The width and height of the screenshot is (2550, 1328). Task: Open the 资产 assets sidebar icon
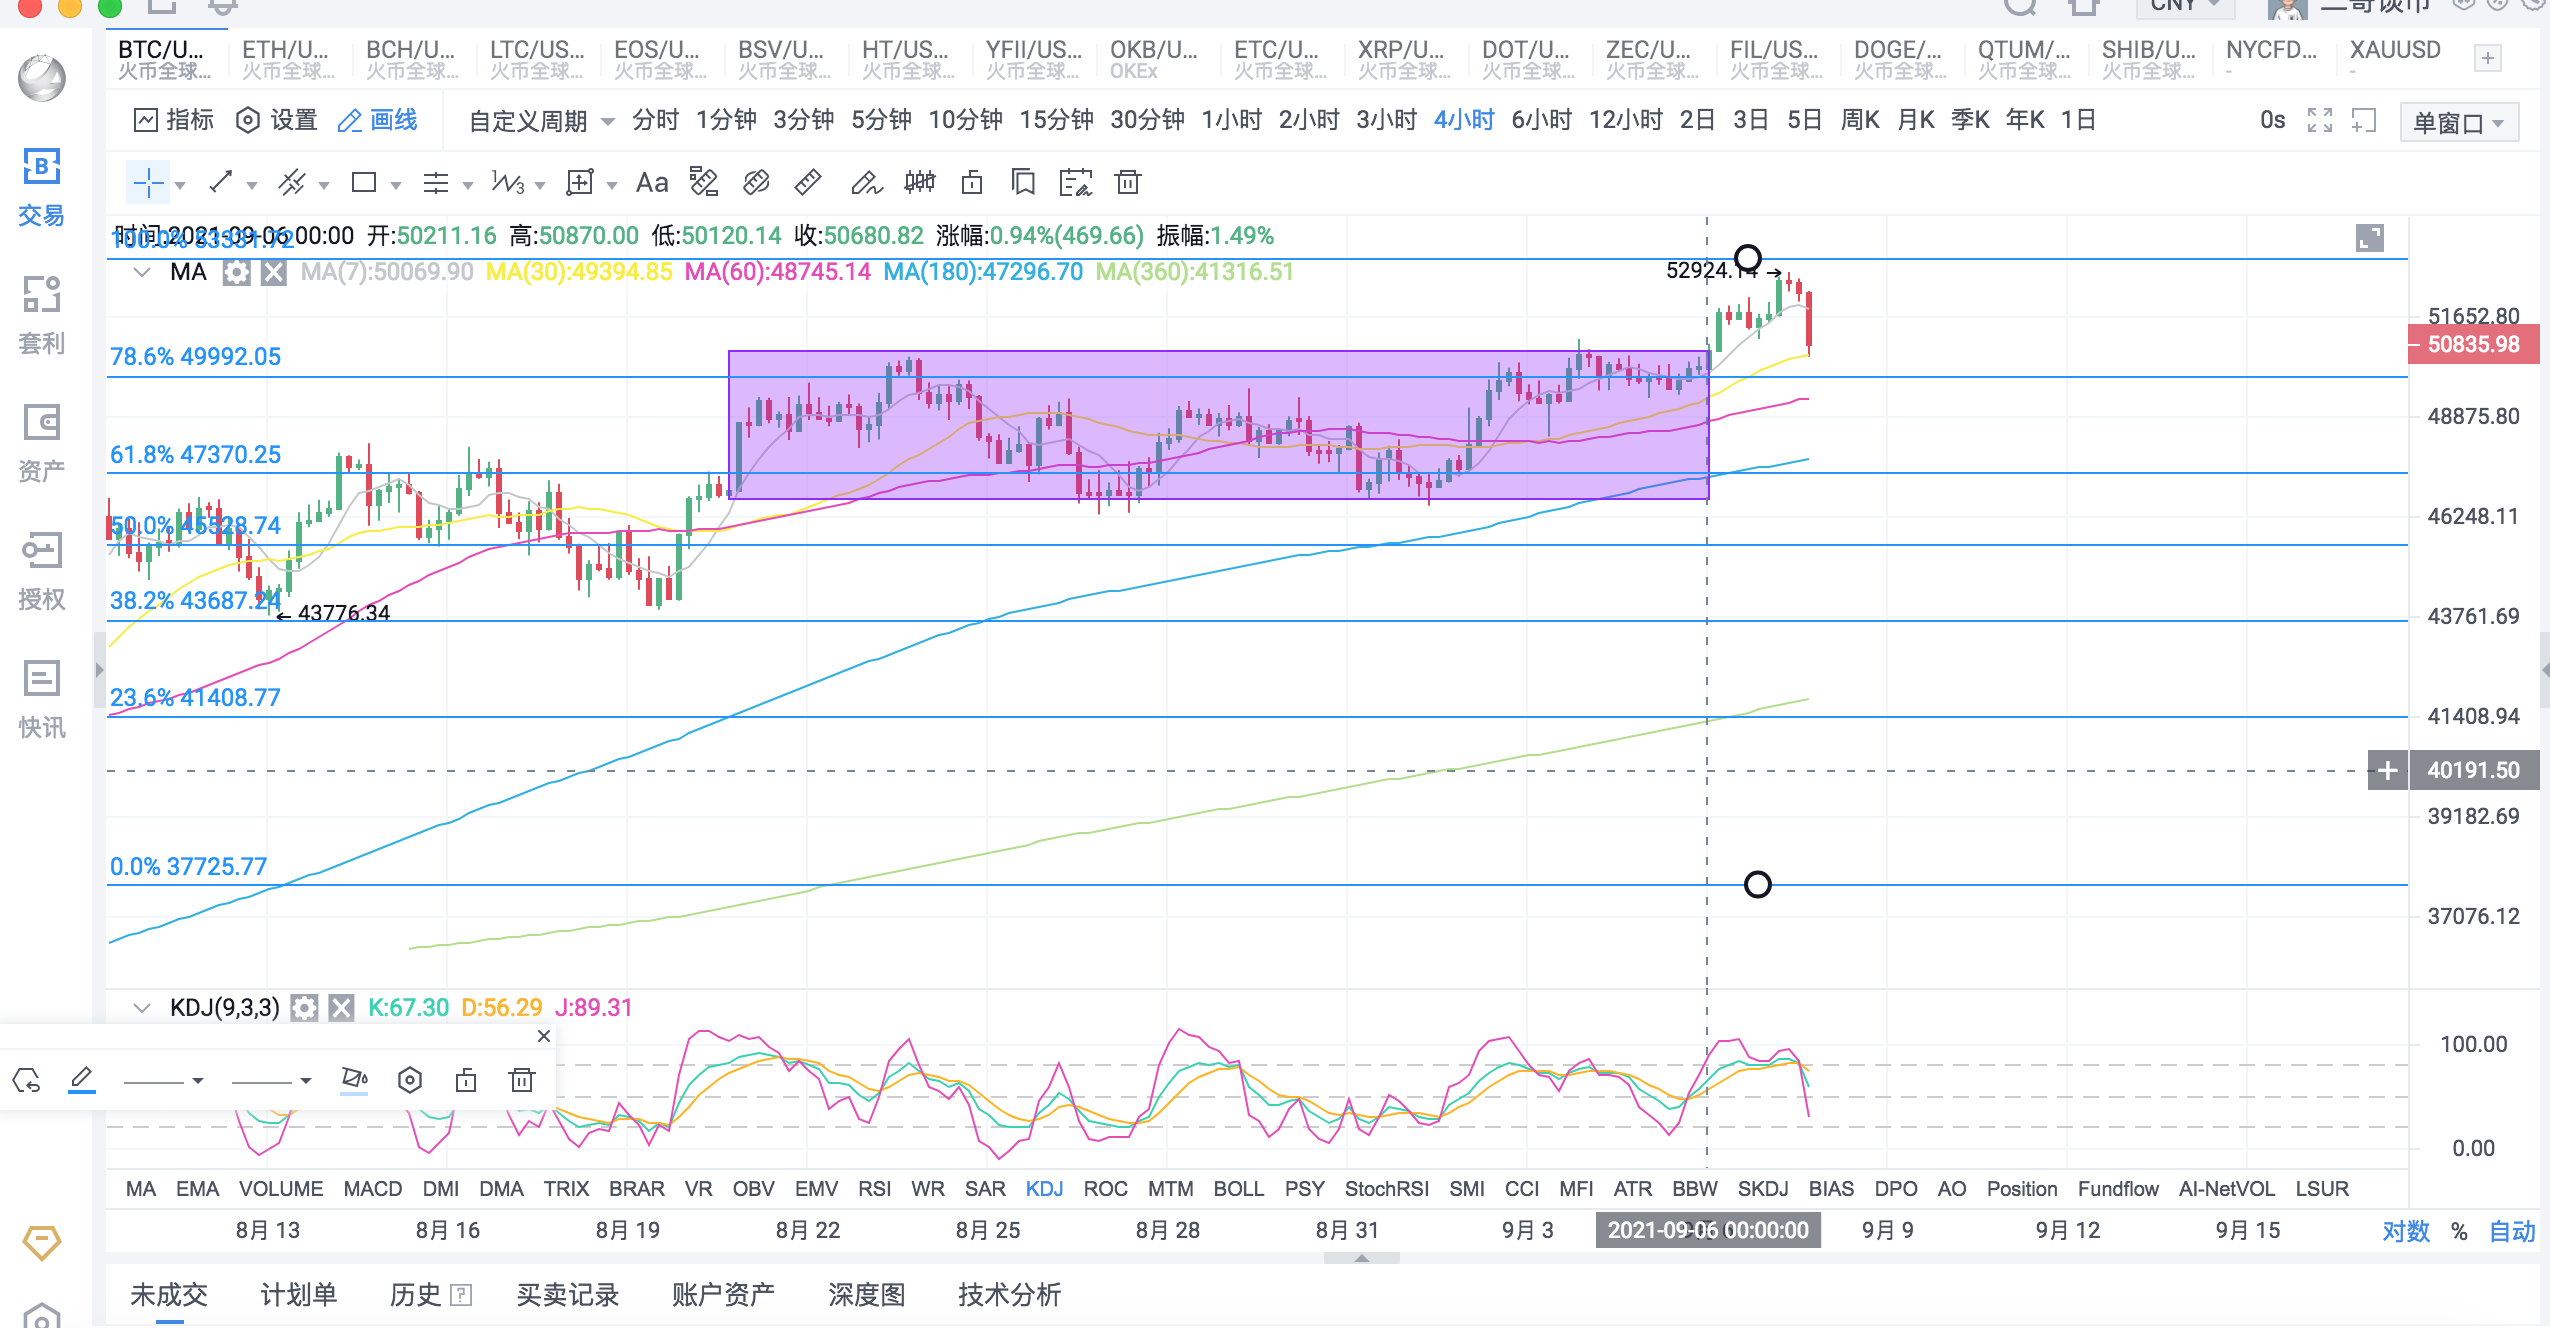pyautogui.click(x=41, y=440)
